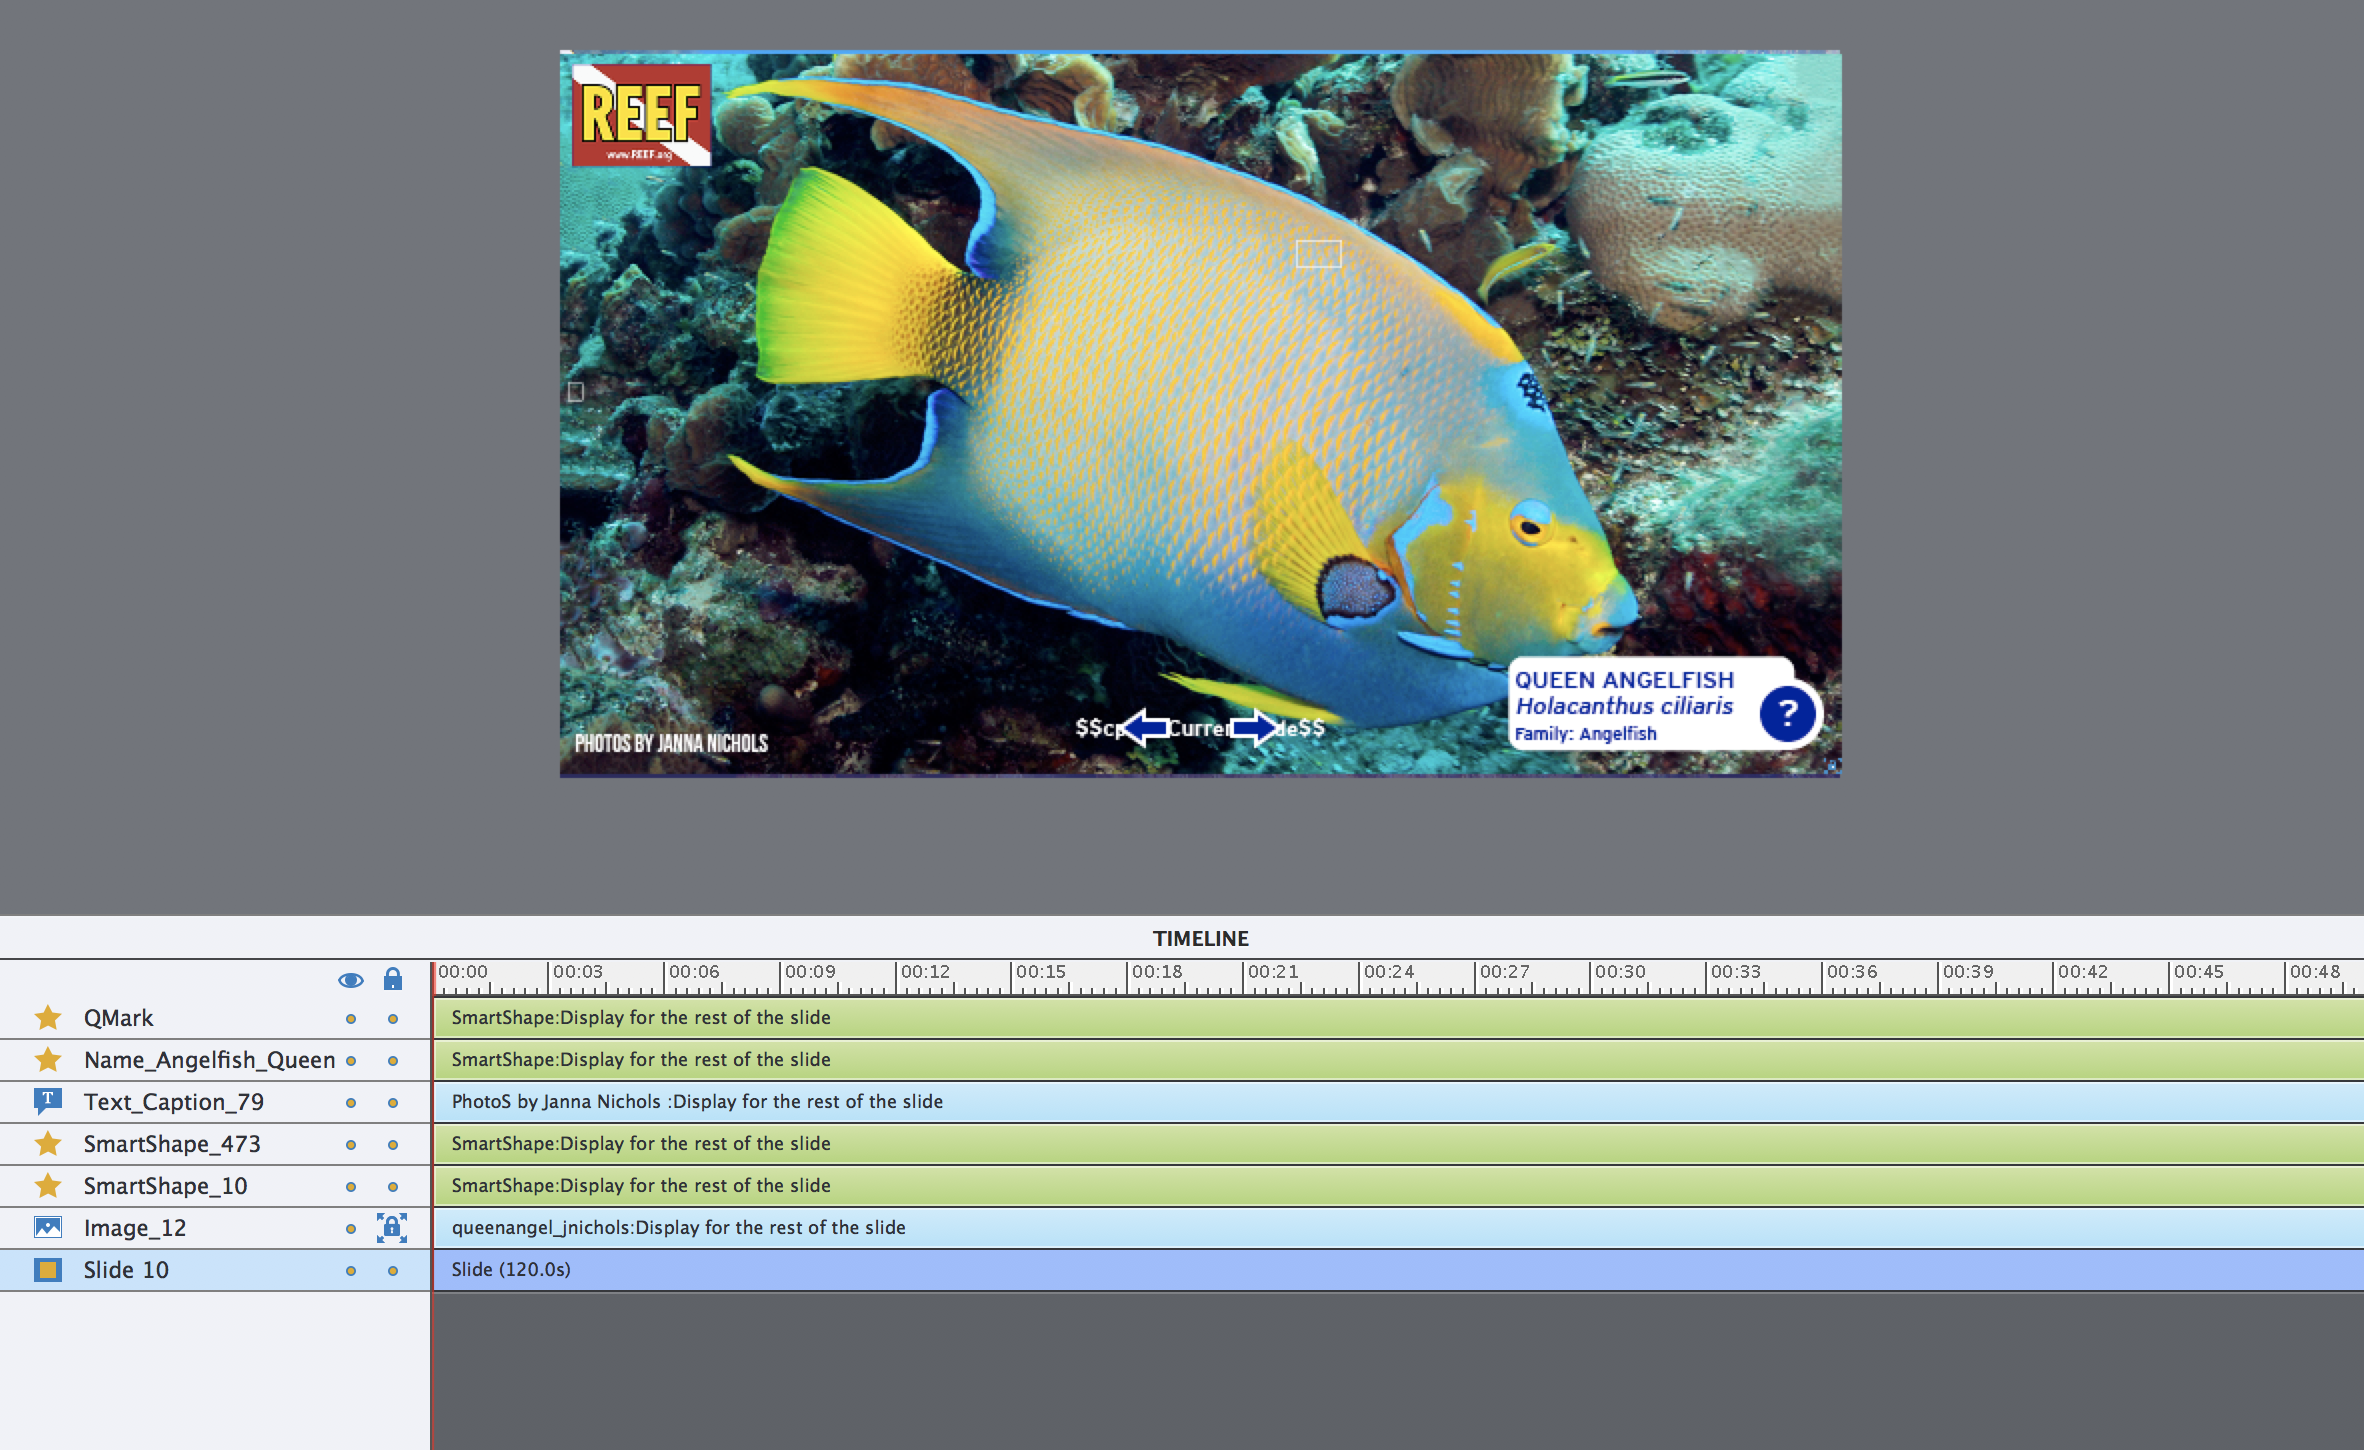Click the TIMELINE panel title
The image size is (2364, 1450).
(x=1200, y=938)
